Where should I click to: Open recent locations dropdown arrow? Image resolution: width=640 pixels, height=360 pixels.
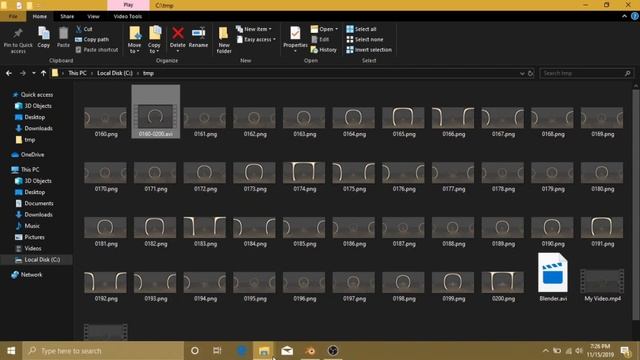33,73
